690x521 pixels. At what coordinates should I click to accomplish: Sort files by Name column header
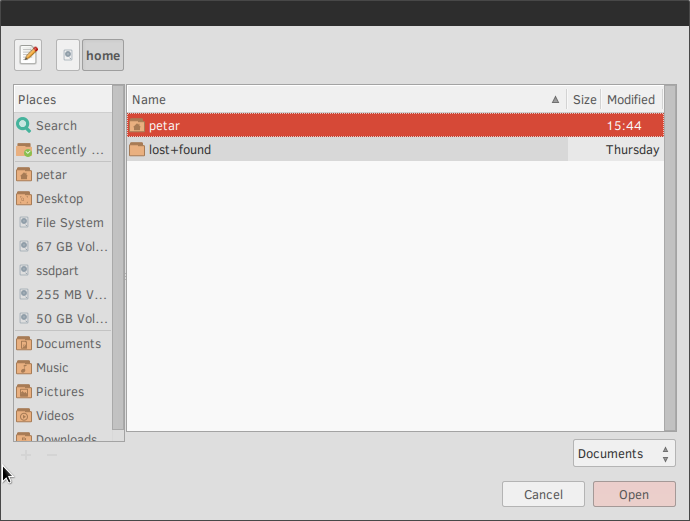pyautogui.click(x=340, y=100)
